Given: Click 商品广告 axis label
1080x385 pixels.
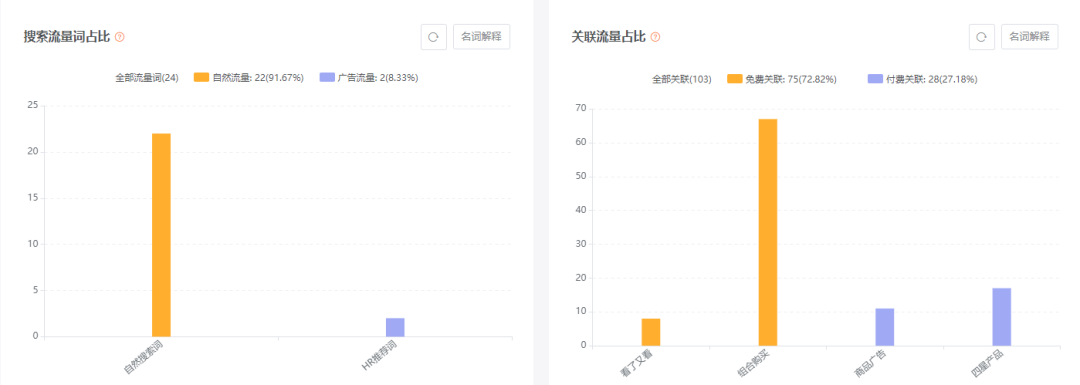Looking at the screenshot, I should click(x=872, y=364).
